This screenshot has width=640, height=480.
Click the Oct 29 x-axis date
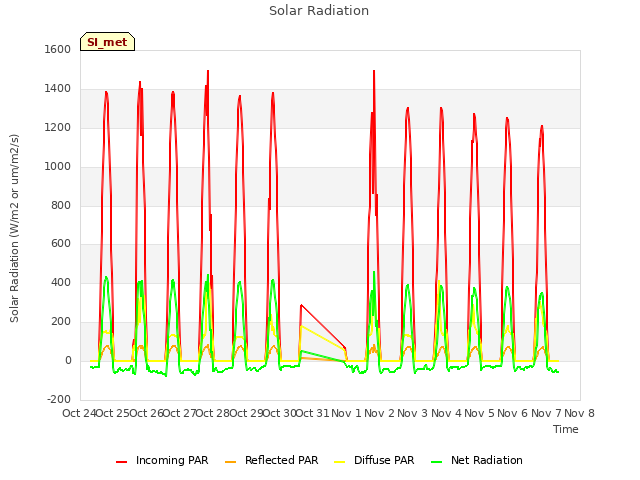[x=246, y=413]
